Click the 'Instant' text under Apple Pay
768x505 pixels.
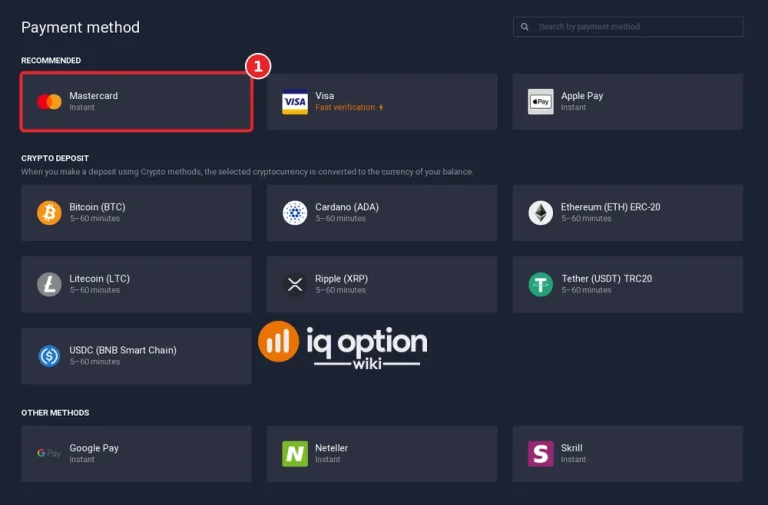(574, 107)
